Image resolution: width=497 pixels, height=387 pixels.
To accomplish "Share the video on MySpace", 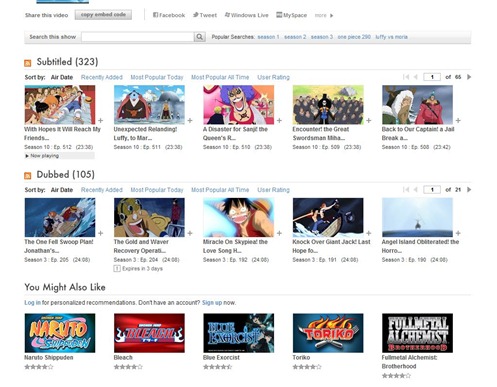I will coord(292,15).
